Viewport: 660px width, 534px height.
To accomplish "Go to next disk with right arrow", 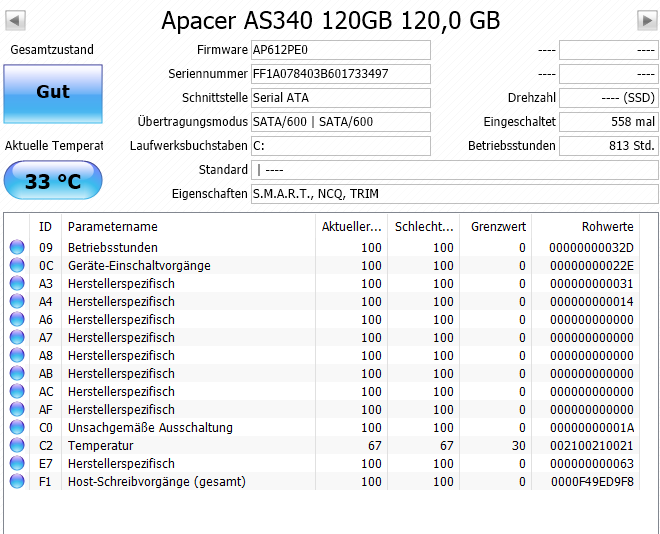I will [x=647, y=20].
